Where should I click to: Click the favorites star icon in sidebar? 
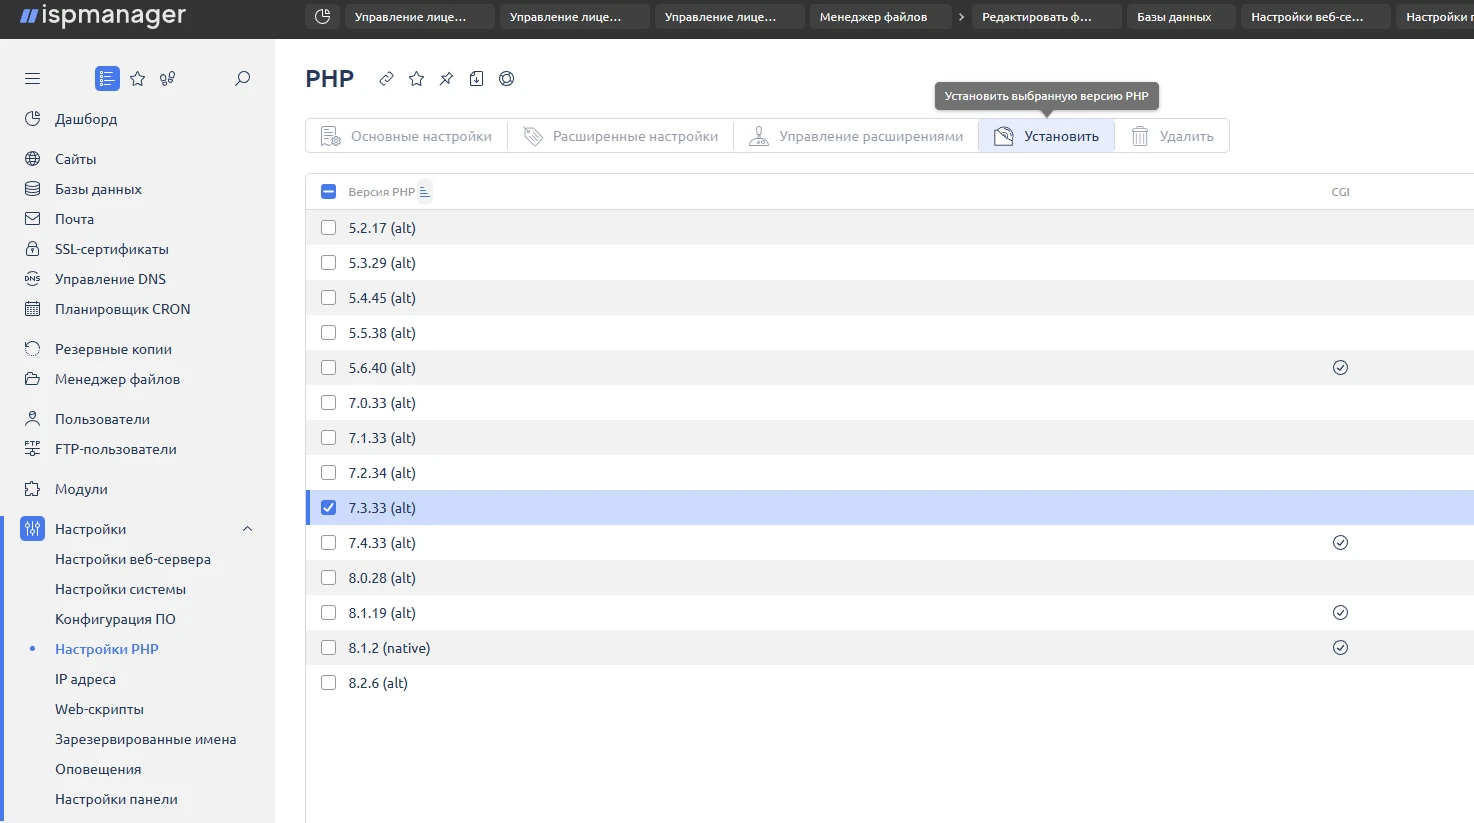pos(138,79)
